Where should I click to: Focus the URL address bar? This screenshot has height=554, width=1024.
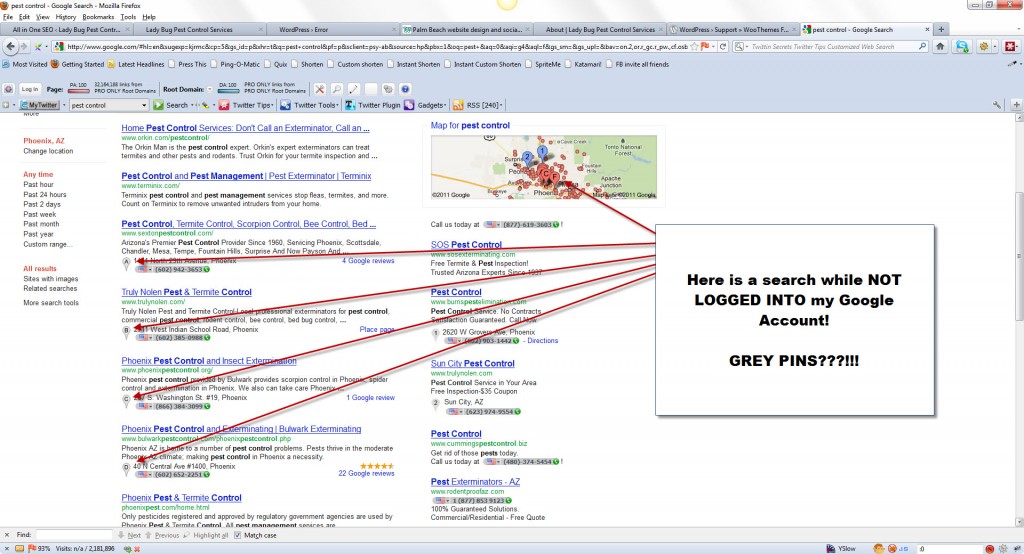coord(372,46)
